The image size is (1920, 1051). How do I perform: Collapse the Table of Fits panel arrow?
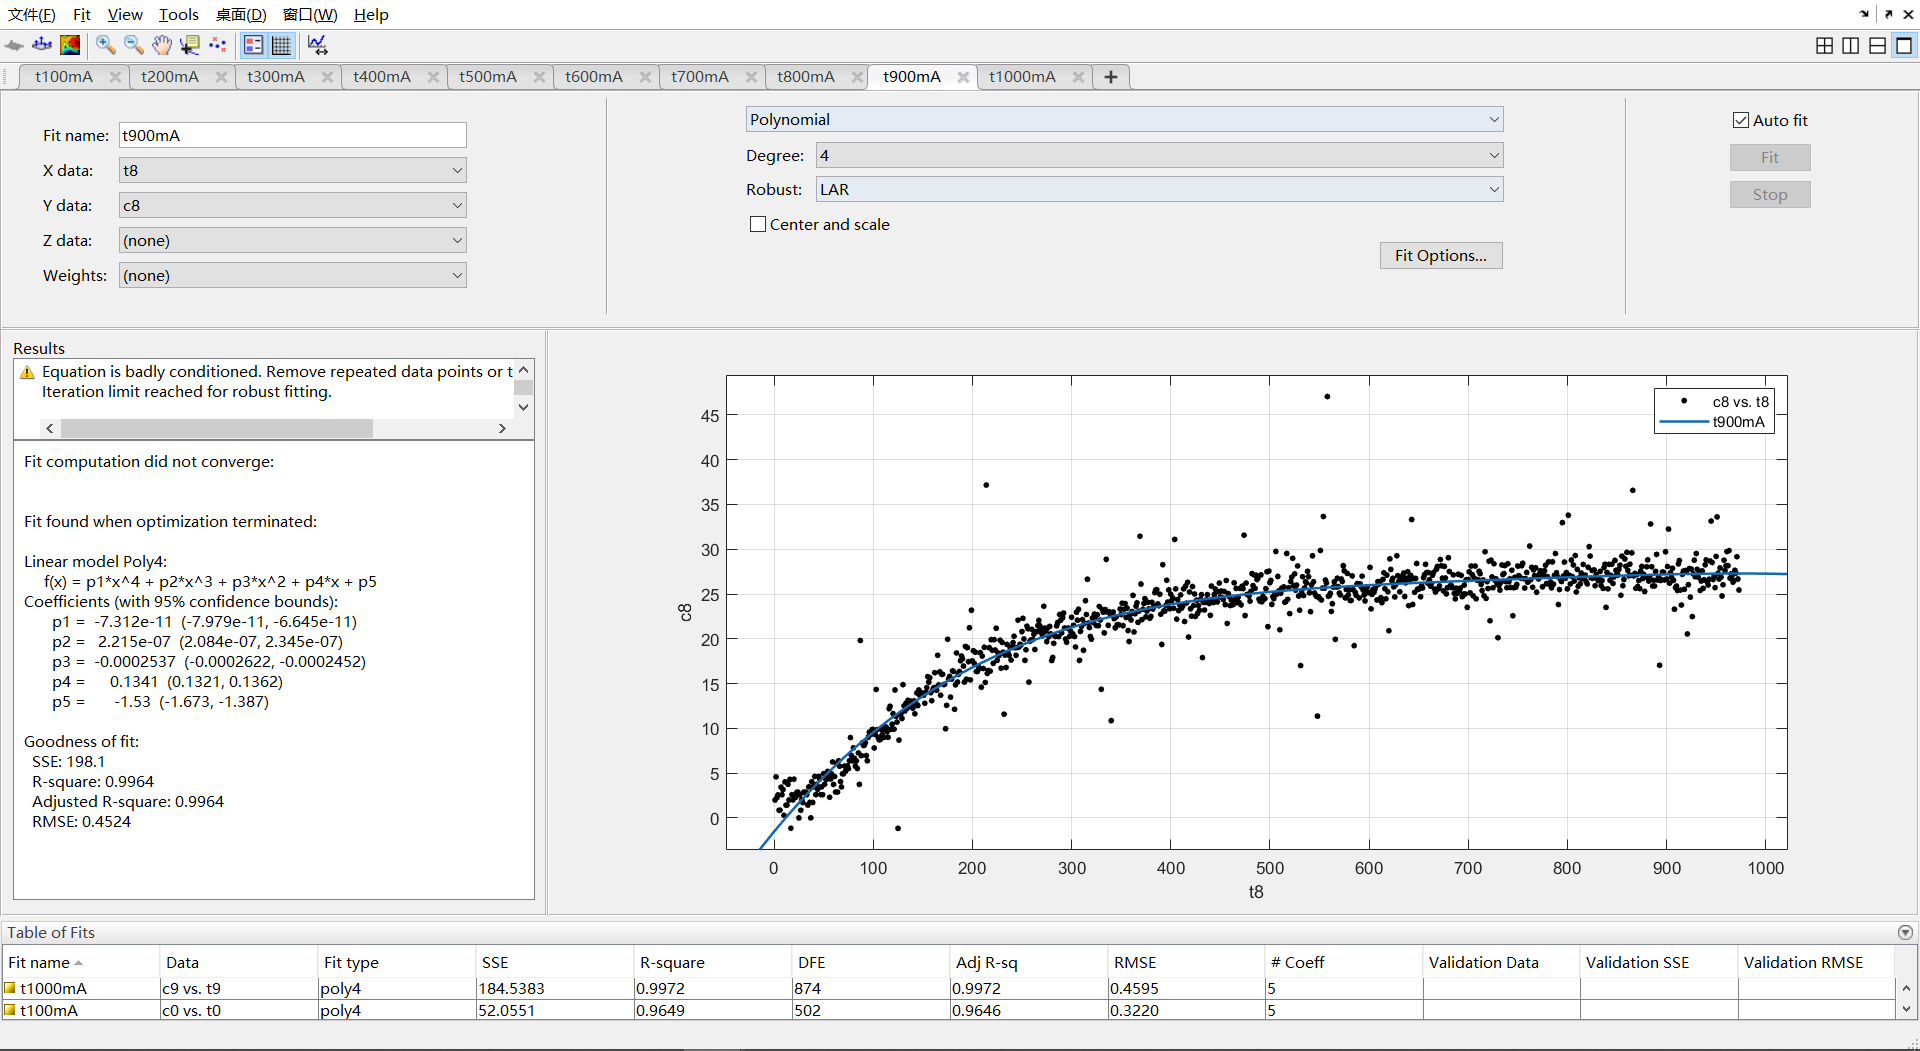point(1905,932)
